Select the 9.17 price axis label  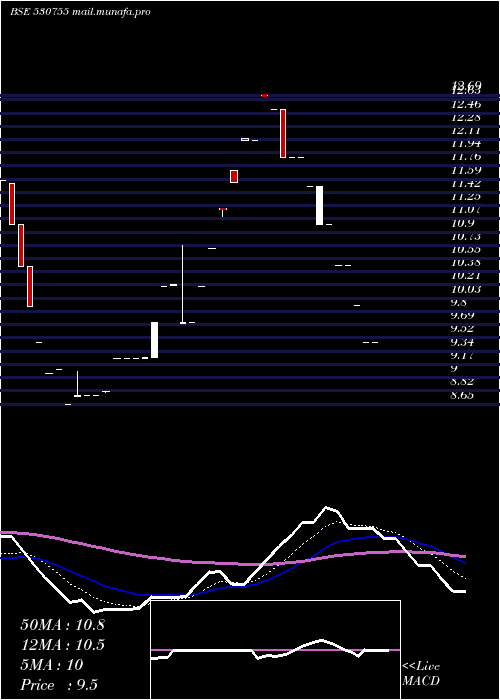(464, 356)
